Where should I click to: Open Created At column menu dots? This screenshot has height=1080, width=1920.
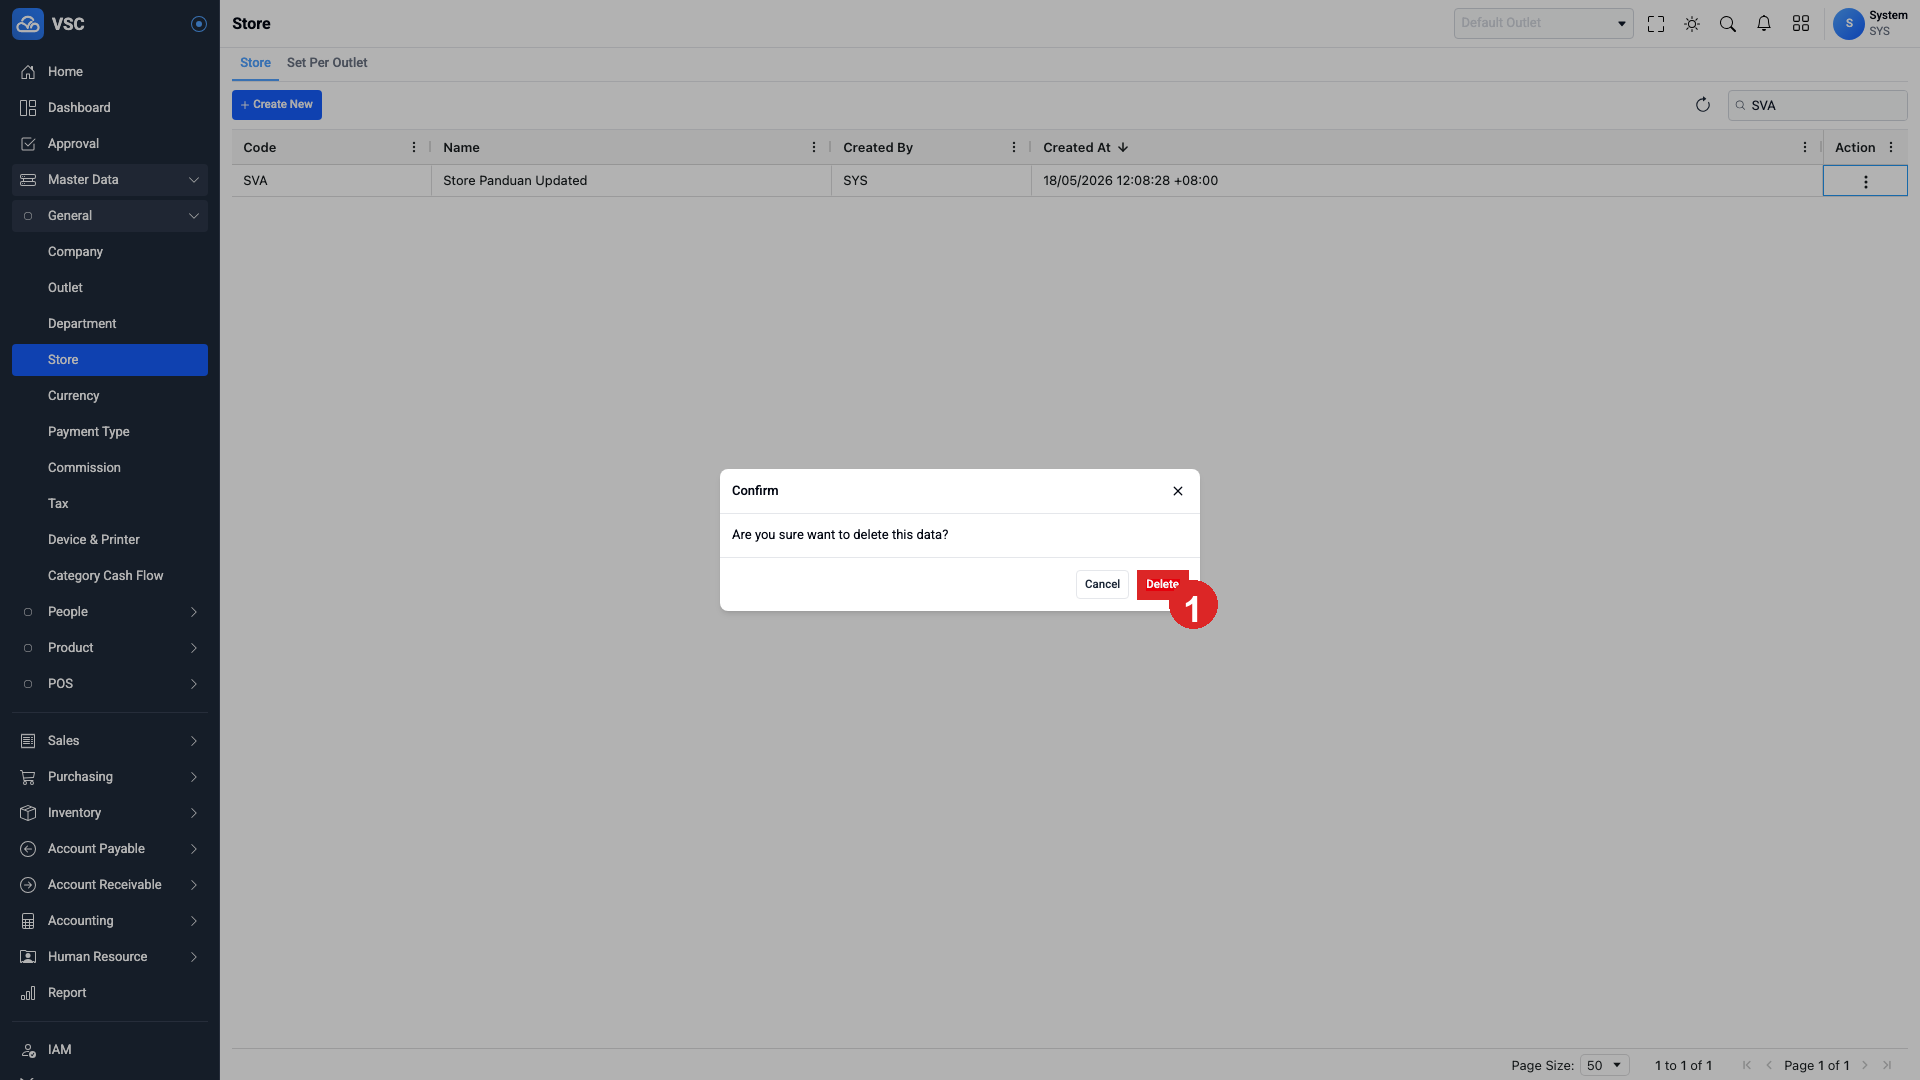tap(1805, 147)
